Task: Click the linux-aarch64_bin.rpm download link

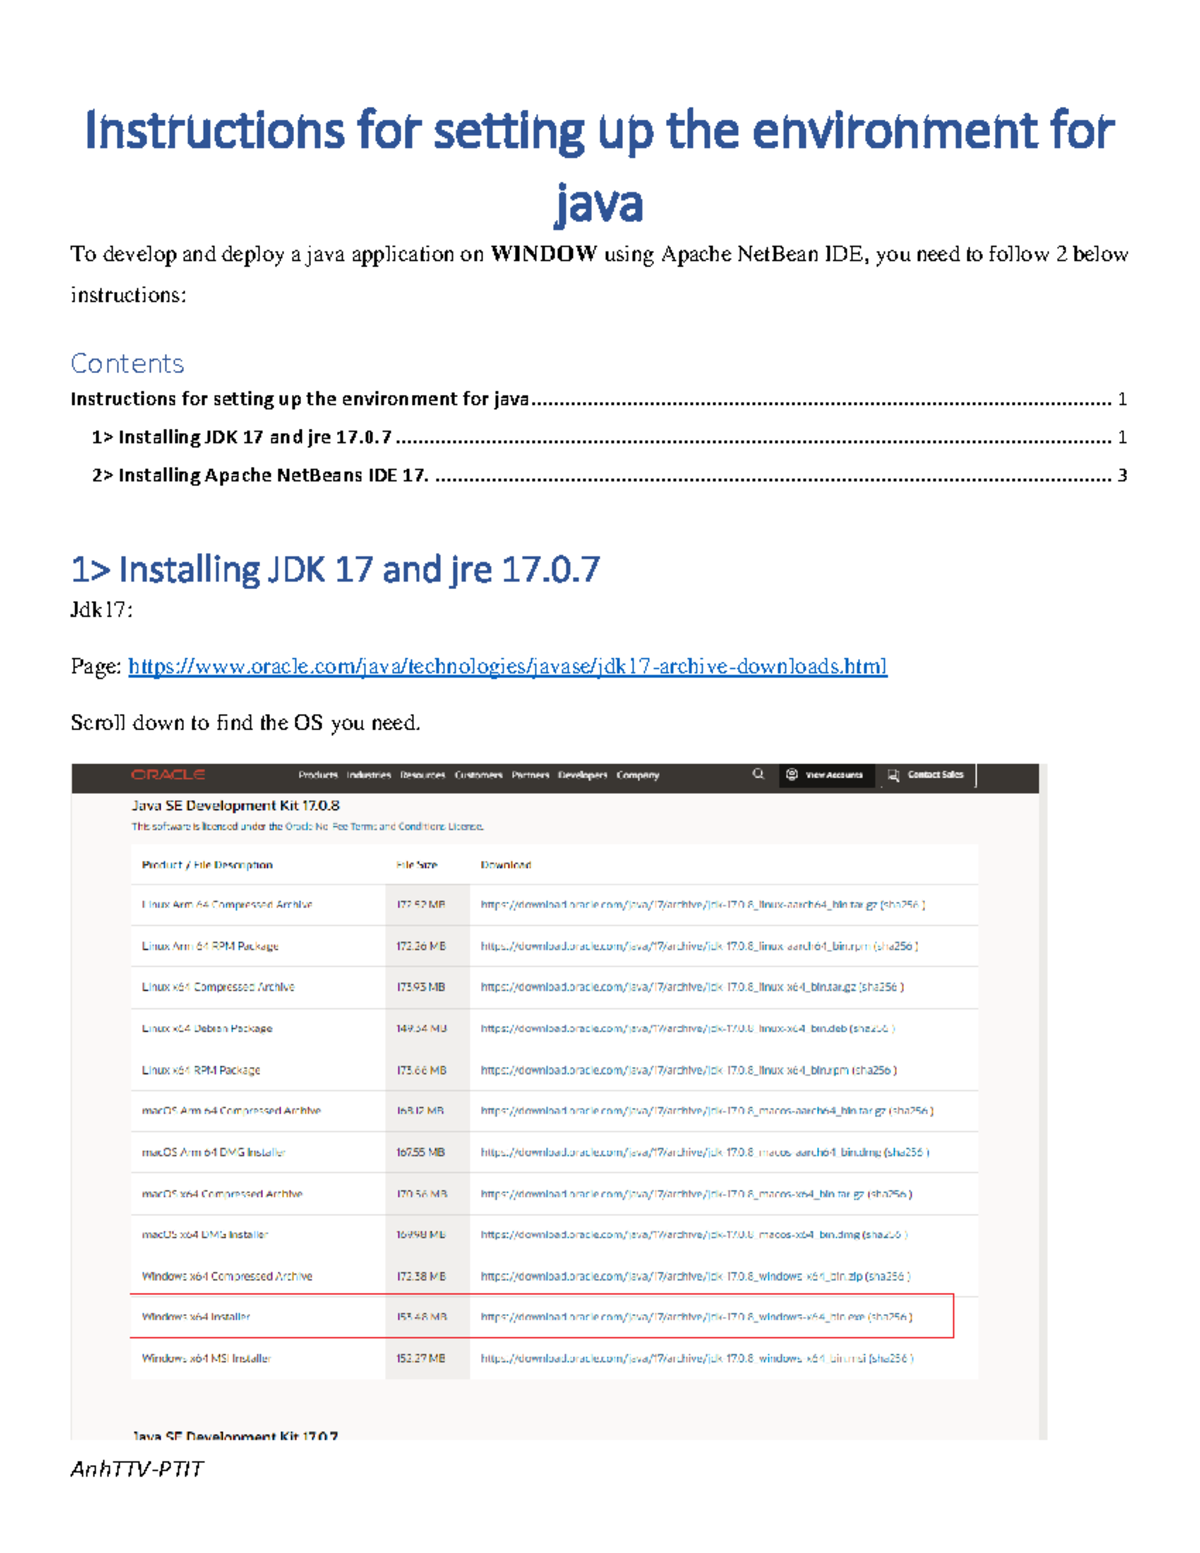Action: (x=675, y=946)
